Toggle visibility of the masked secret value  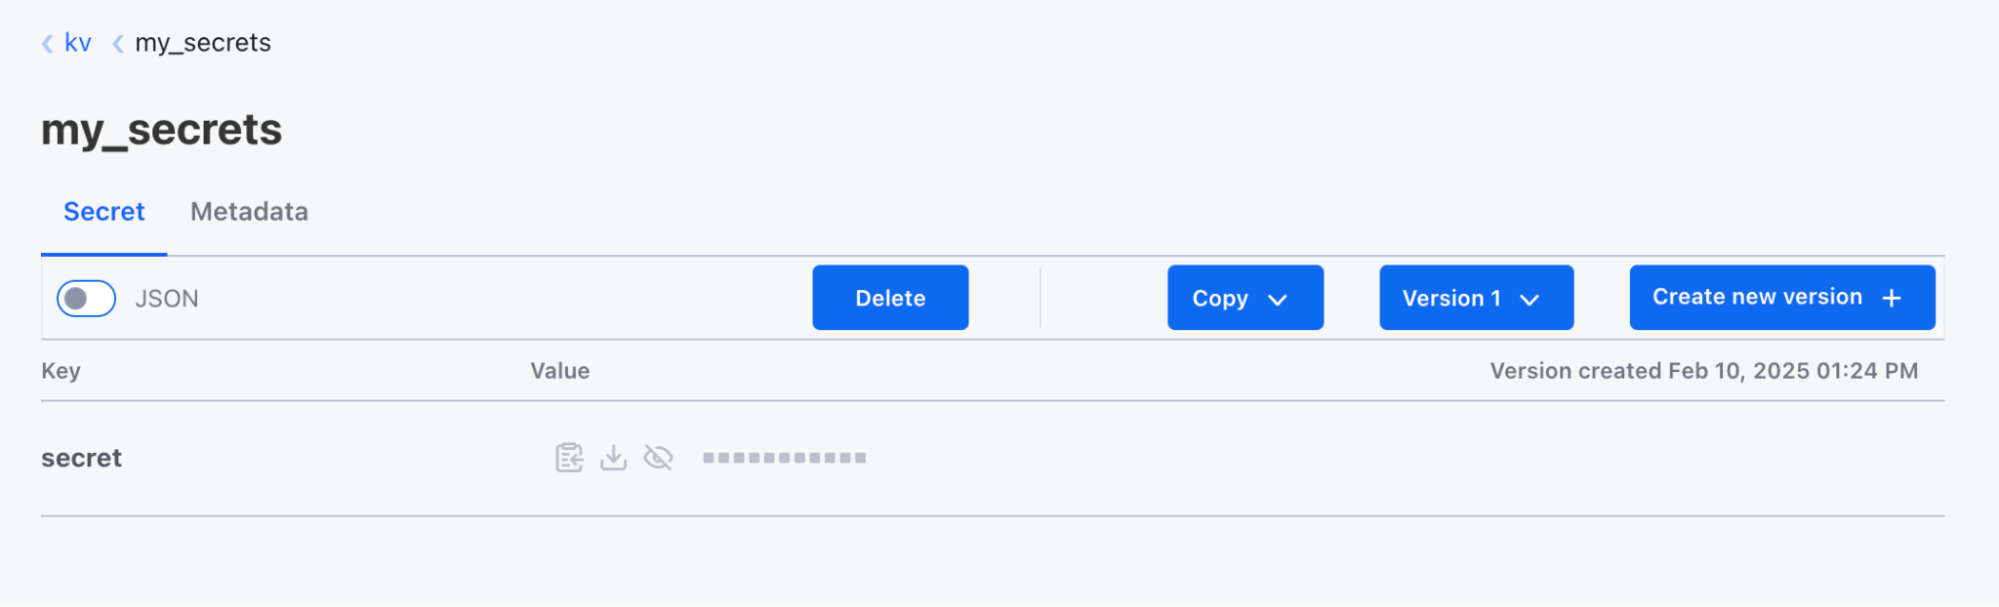click(x=659, y=457)
